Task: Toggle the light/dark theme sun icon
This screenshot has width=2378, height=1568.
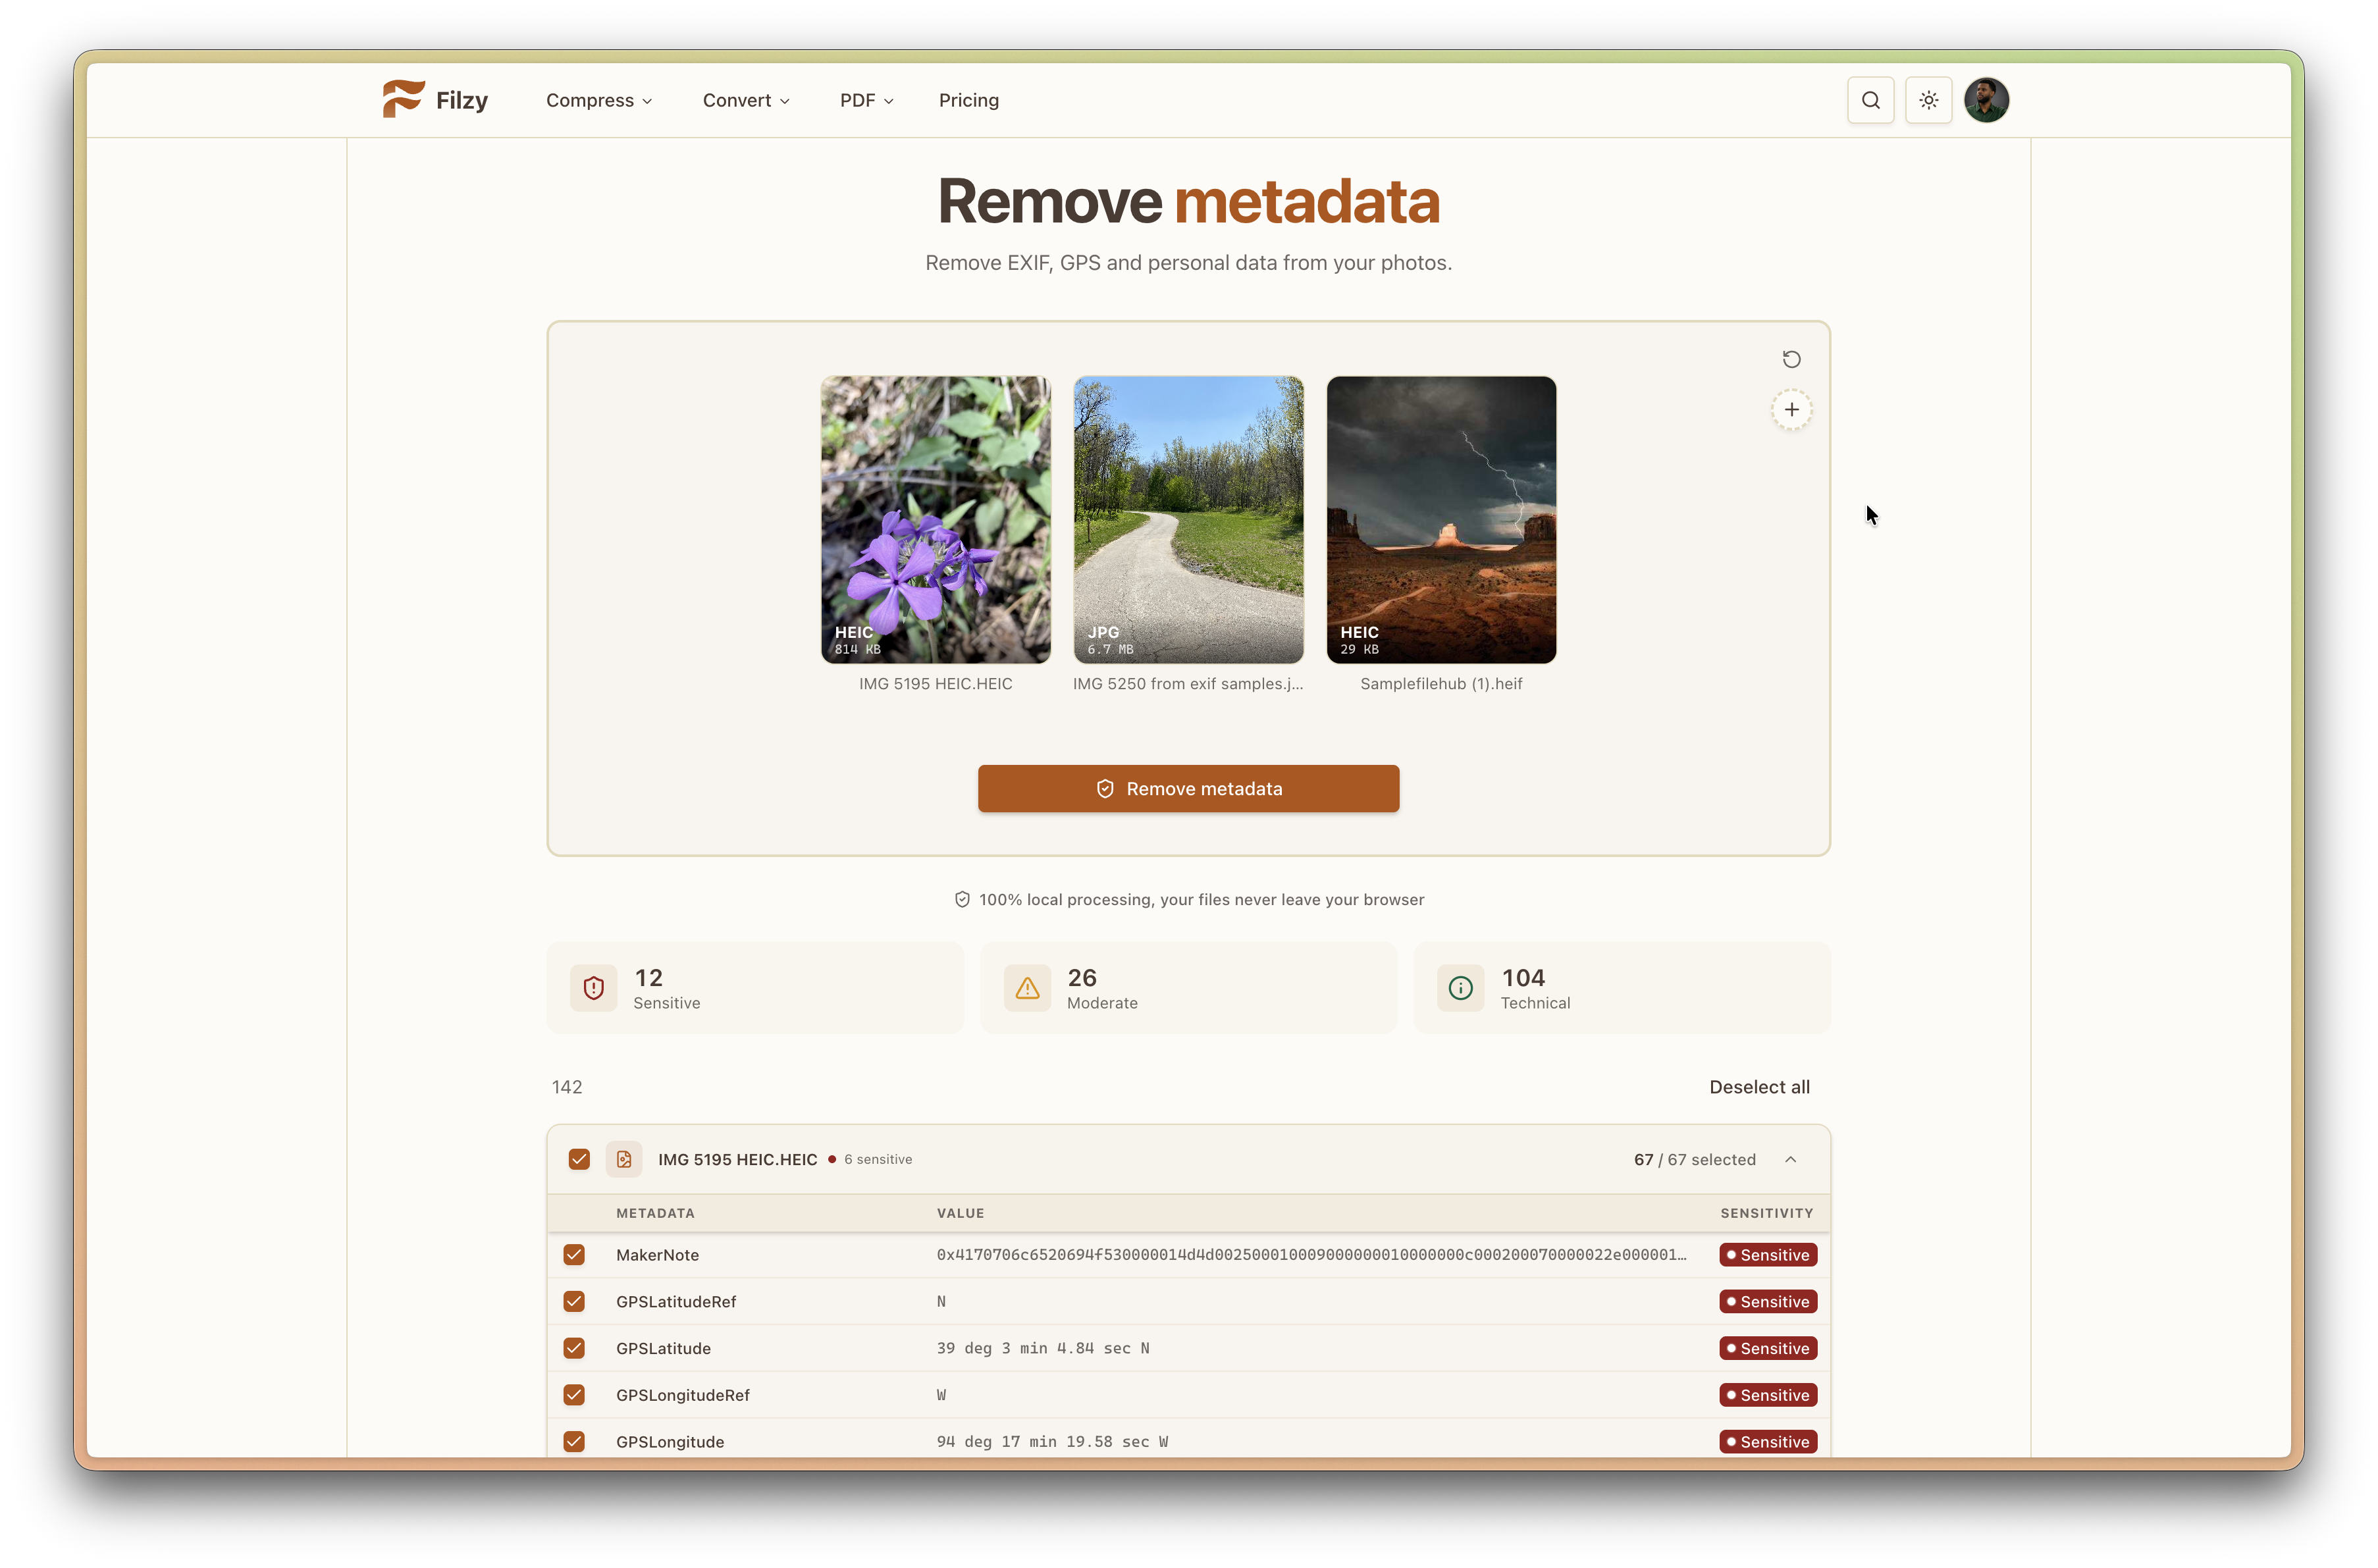Action: point(1928,100)
